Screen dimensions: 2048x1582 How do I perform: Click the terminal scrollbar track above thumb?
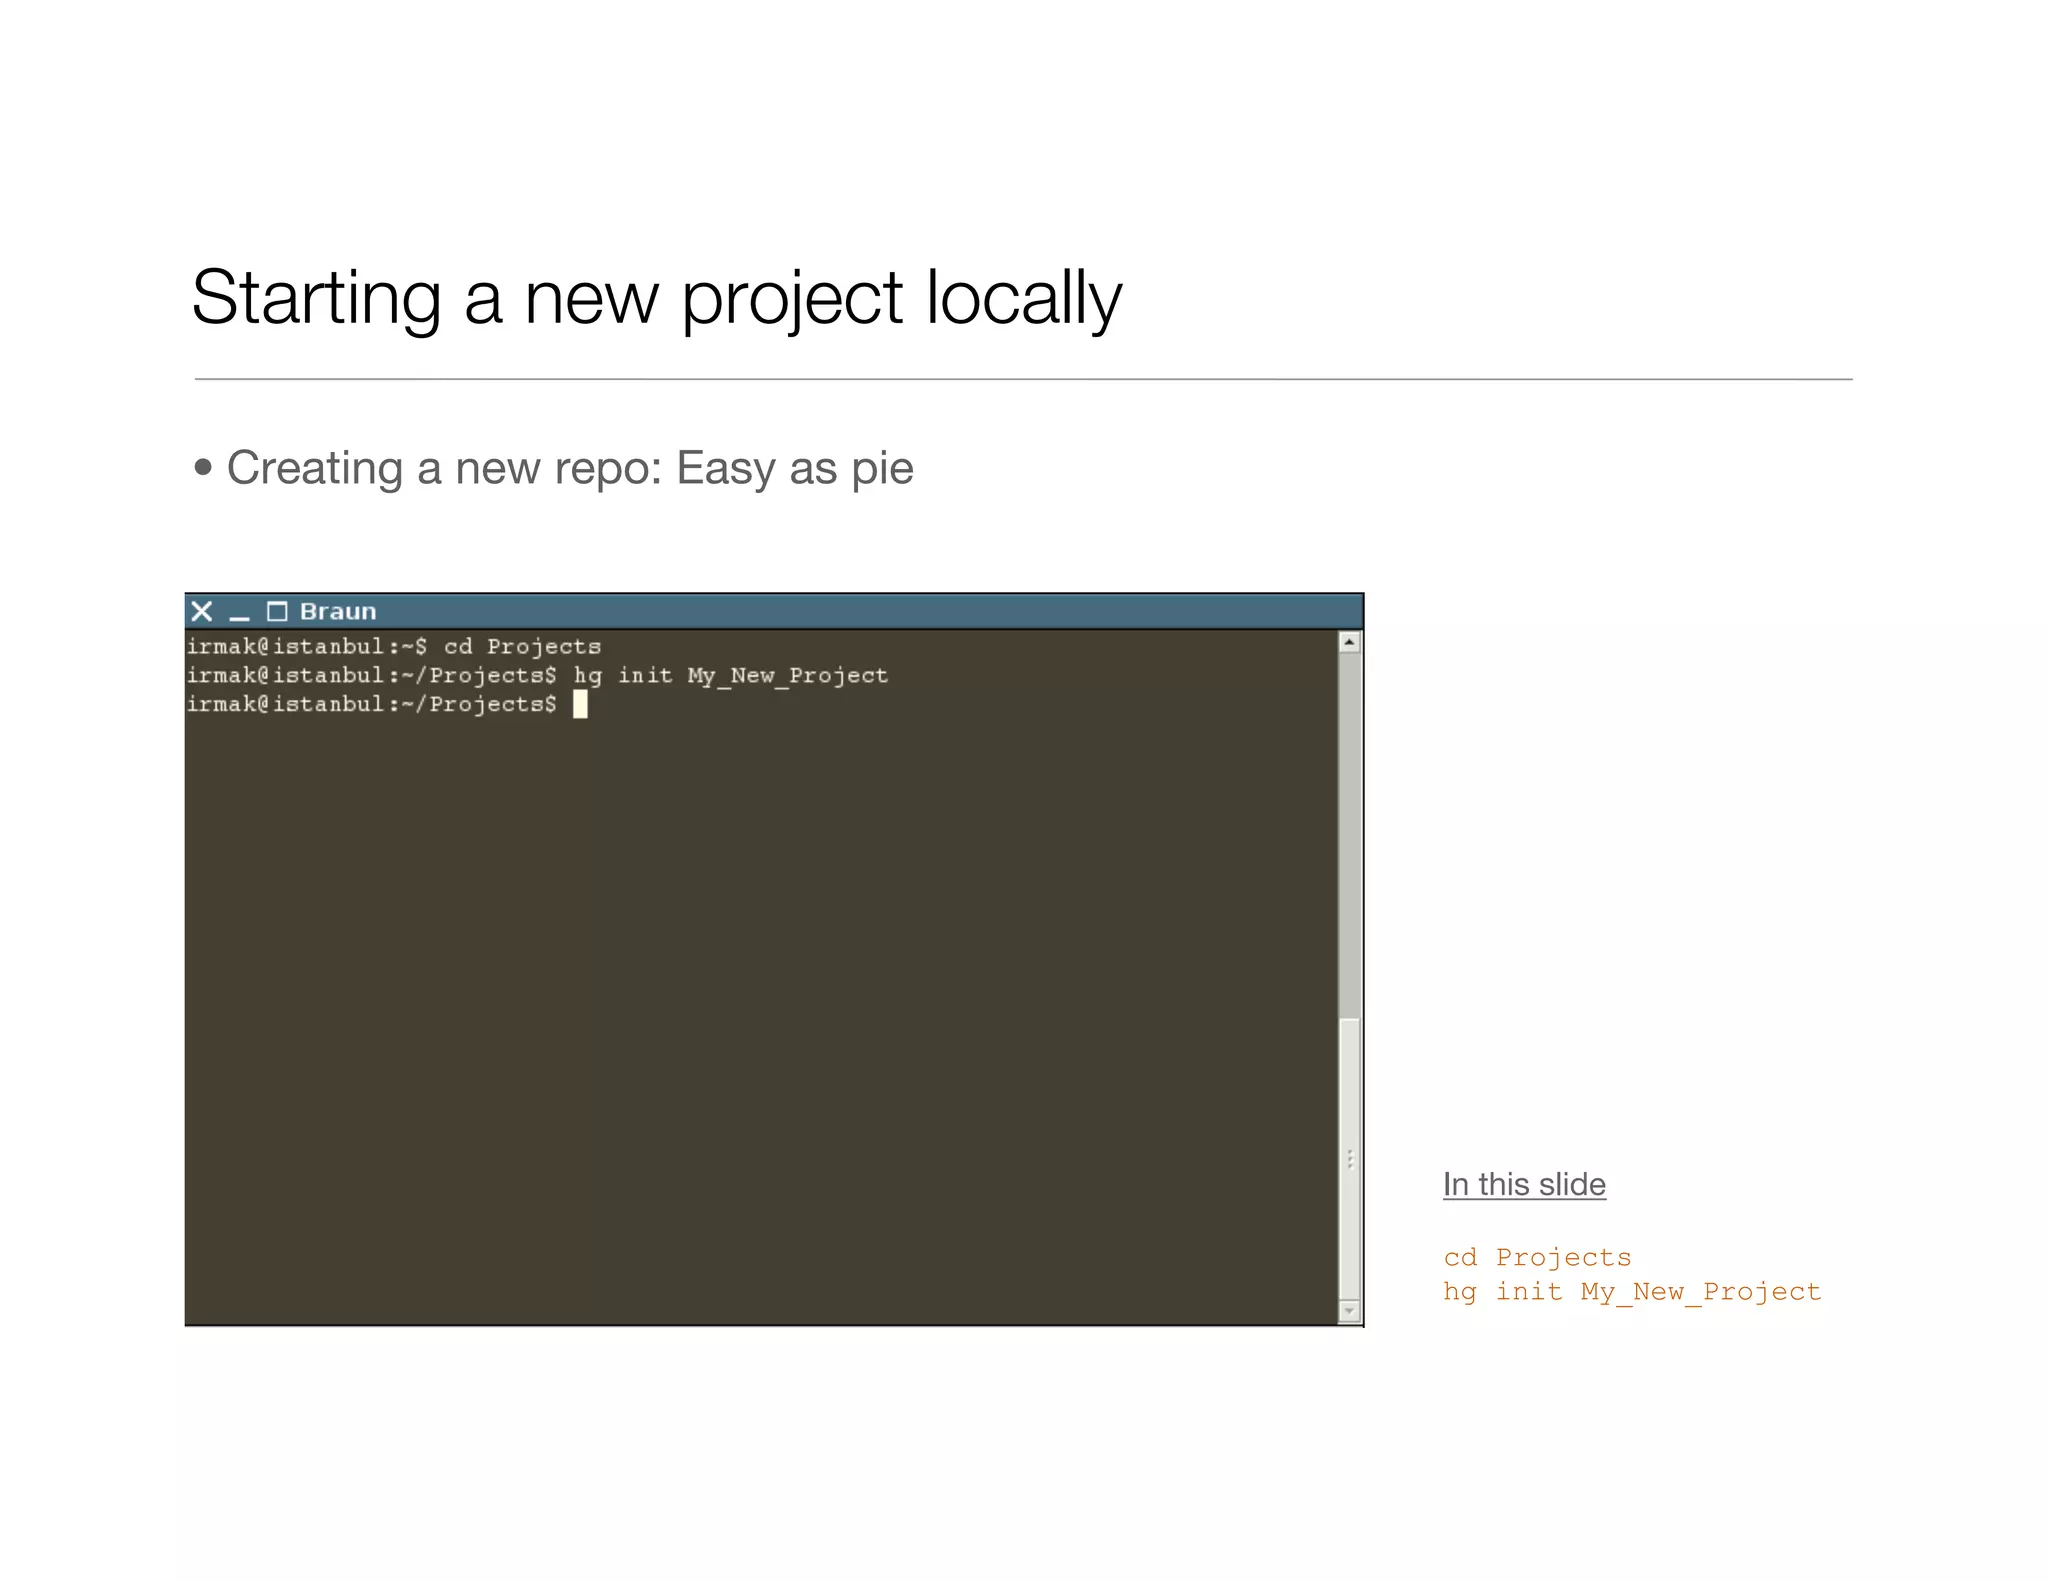coord(1349,835)
